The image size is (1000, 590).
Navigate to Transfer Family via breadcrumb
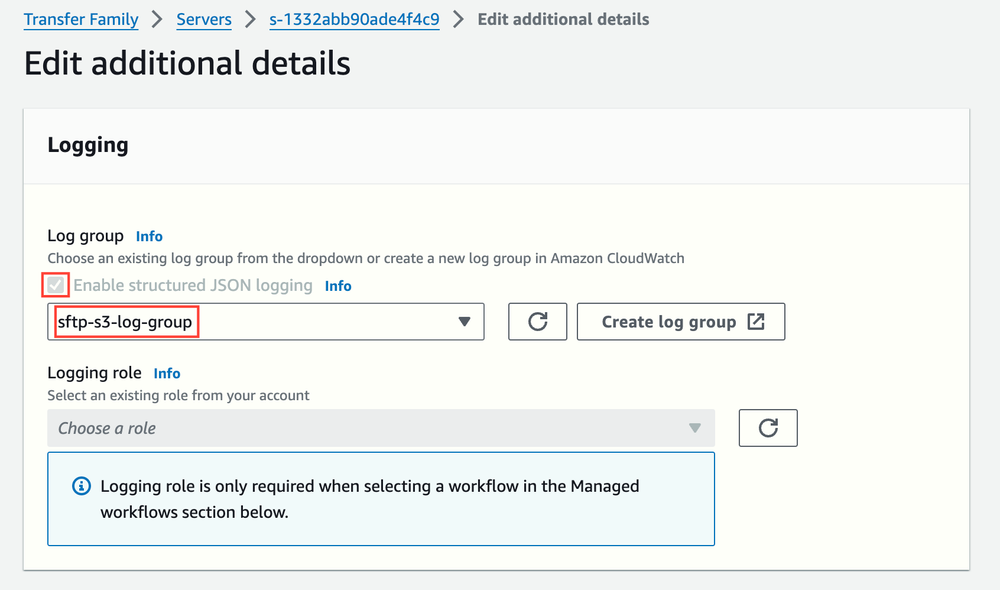[80, 19]
